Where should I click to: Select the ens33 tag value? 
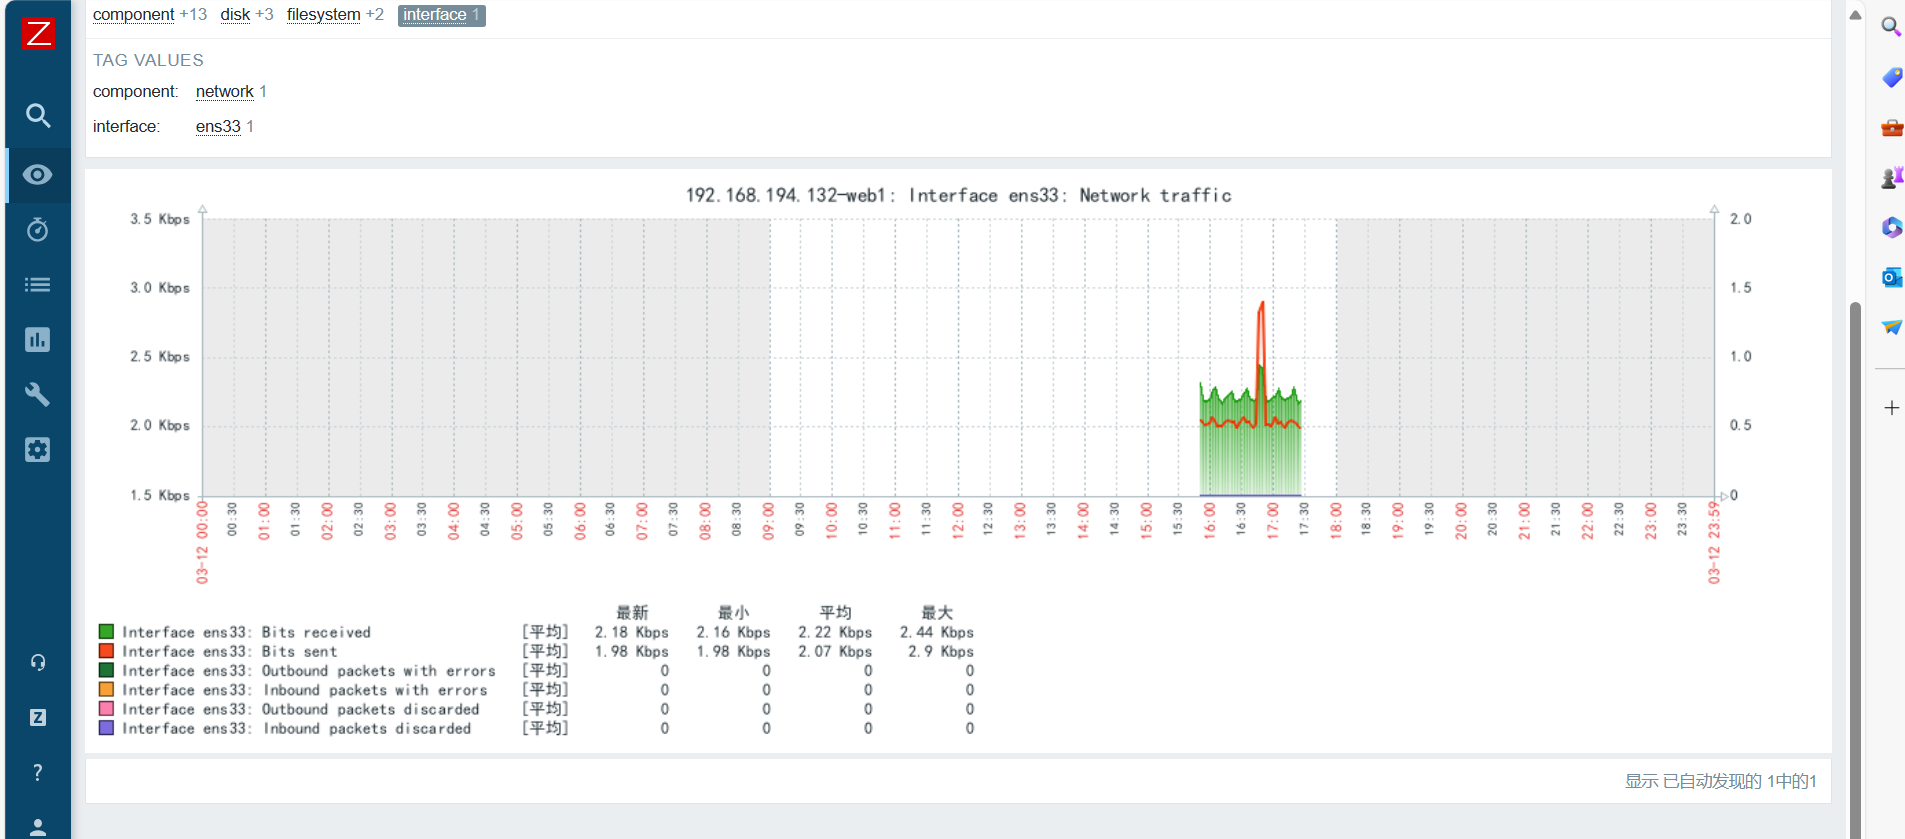(218, 127)
